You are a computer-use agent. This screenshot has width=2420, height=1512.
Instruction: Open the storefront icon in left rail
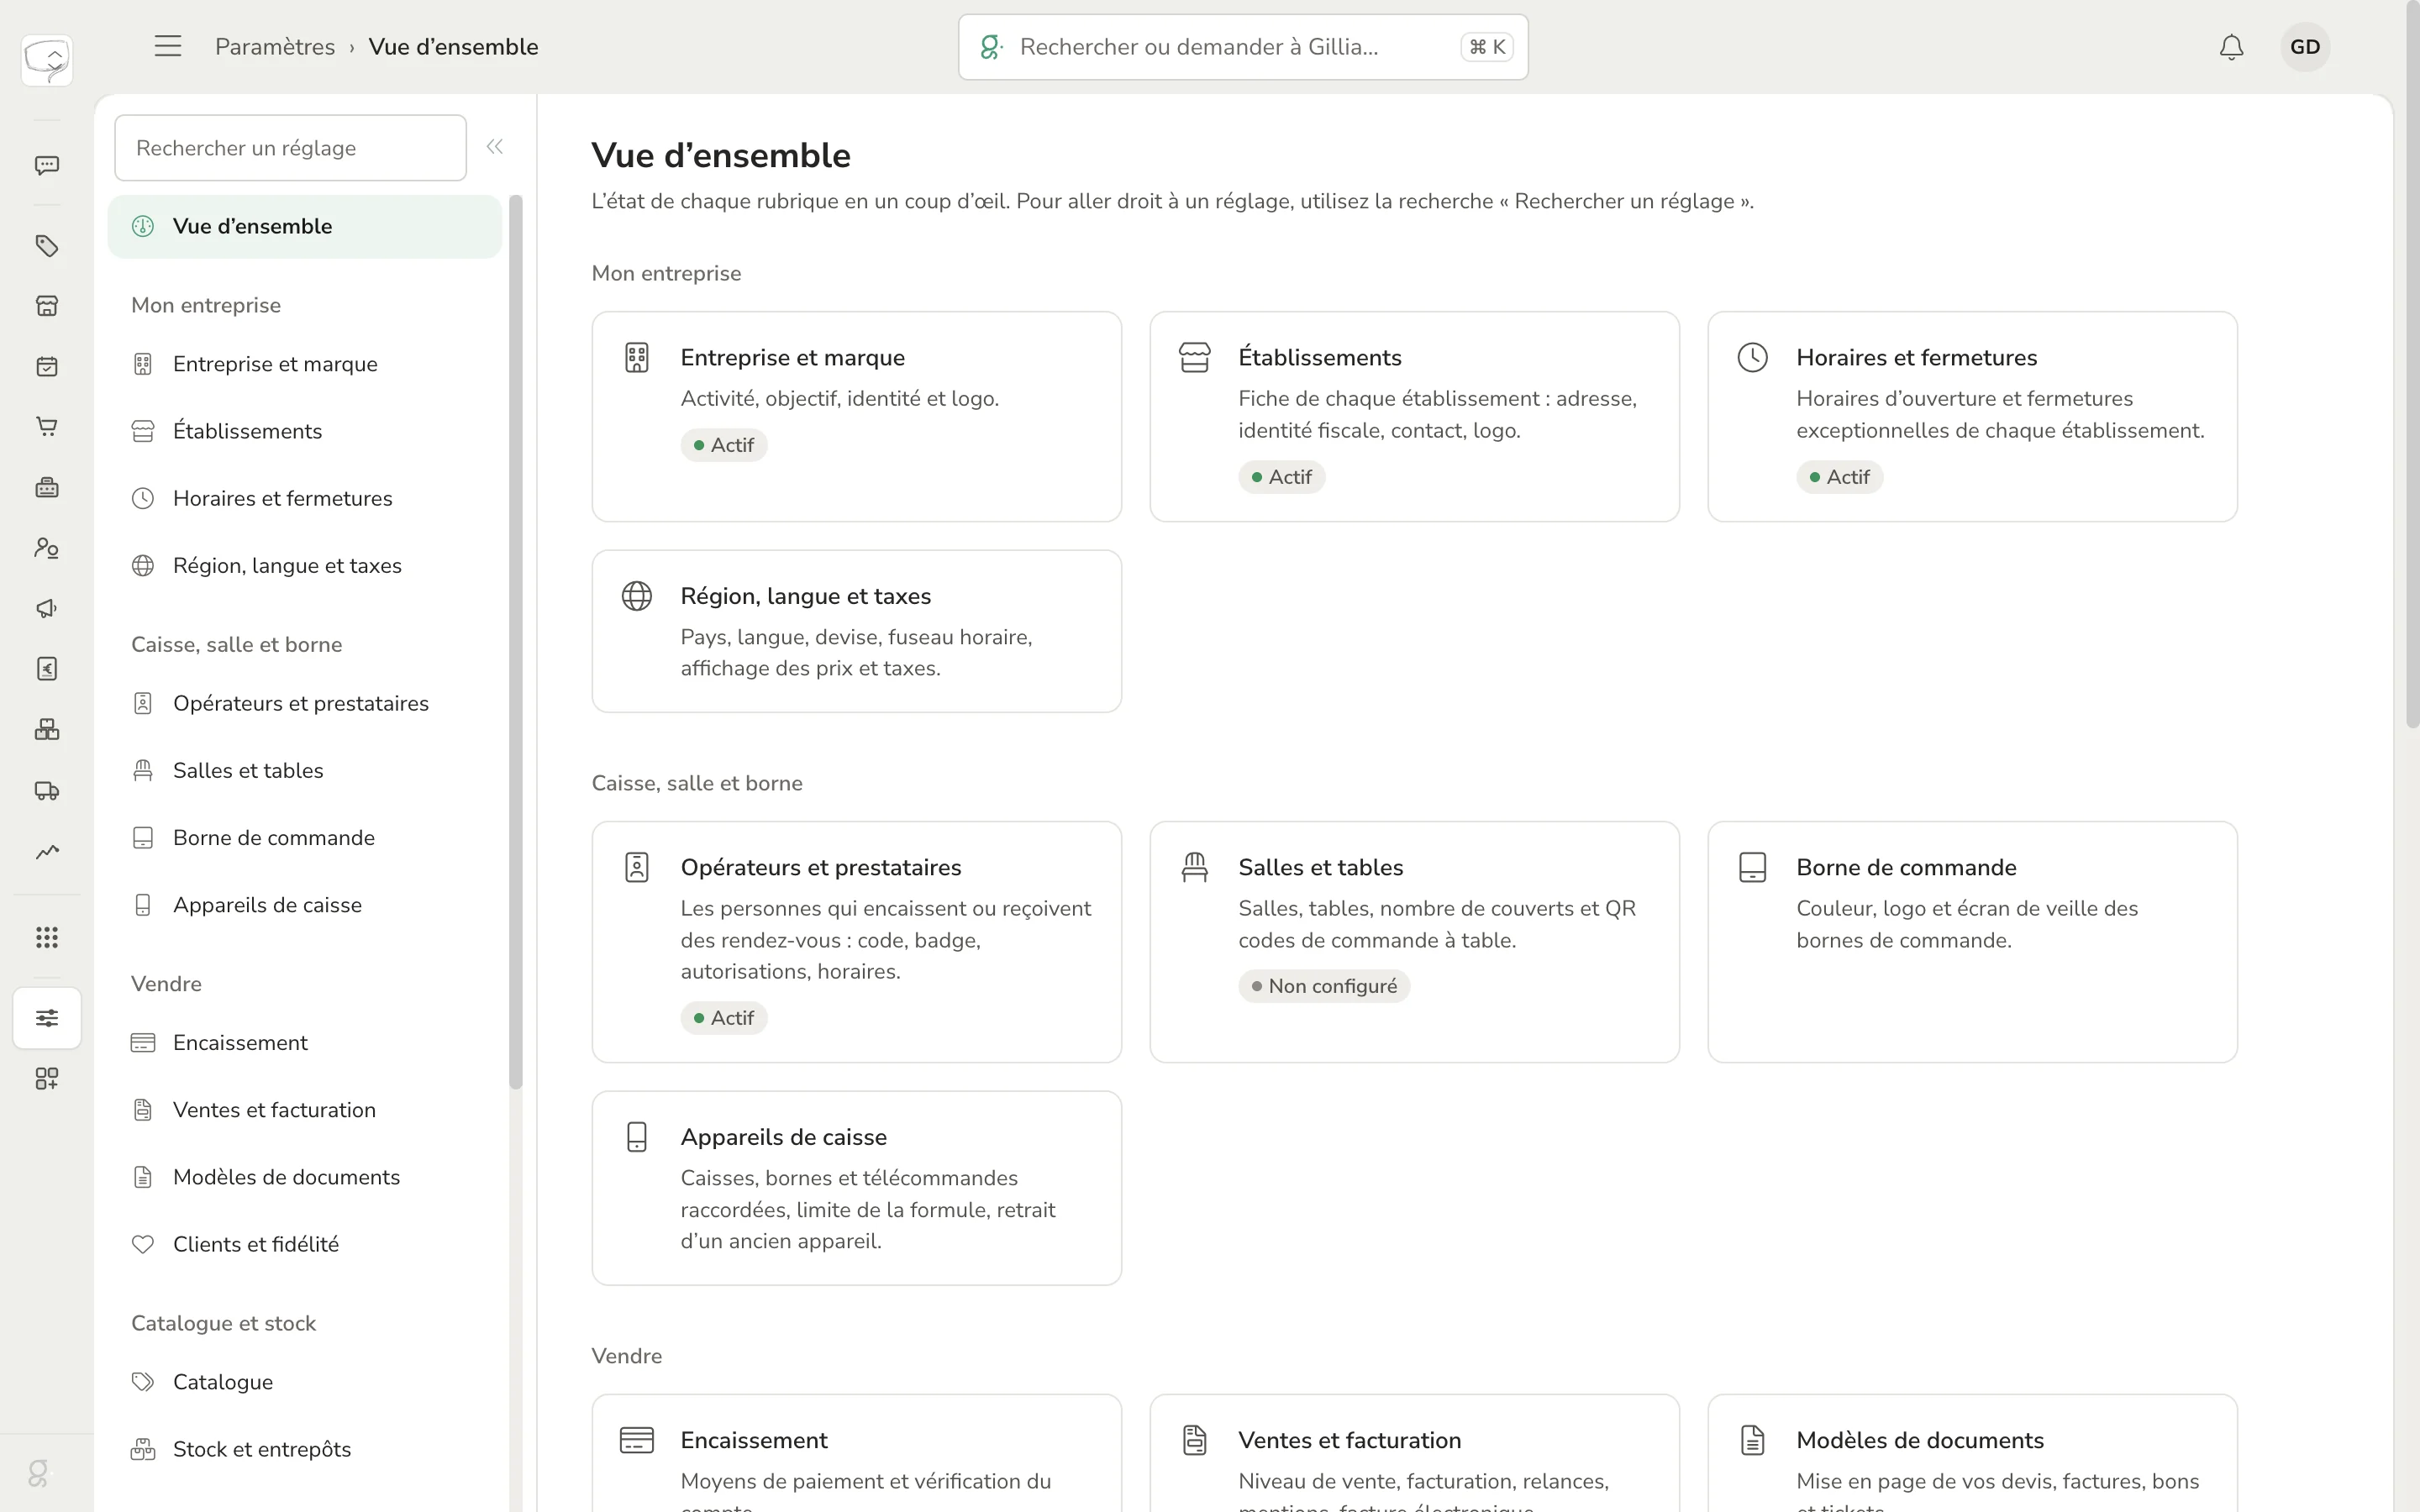pos(47,306)
